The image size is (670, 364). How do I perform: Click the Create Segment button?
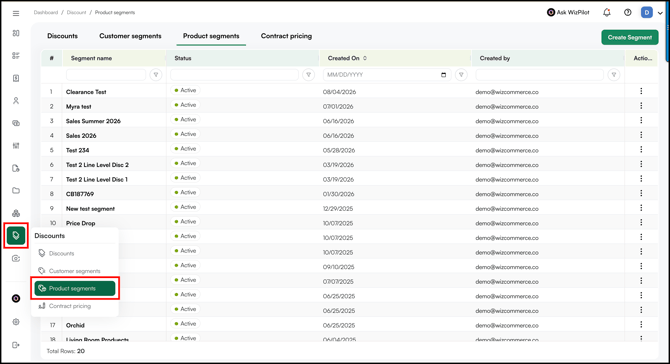630,37
